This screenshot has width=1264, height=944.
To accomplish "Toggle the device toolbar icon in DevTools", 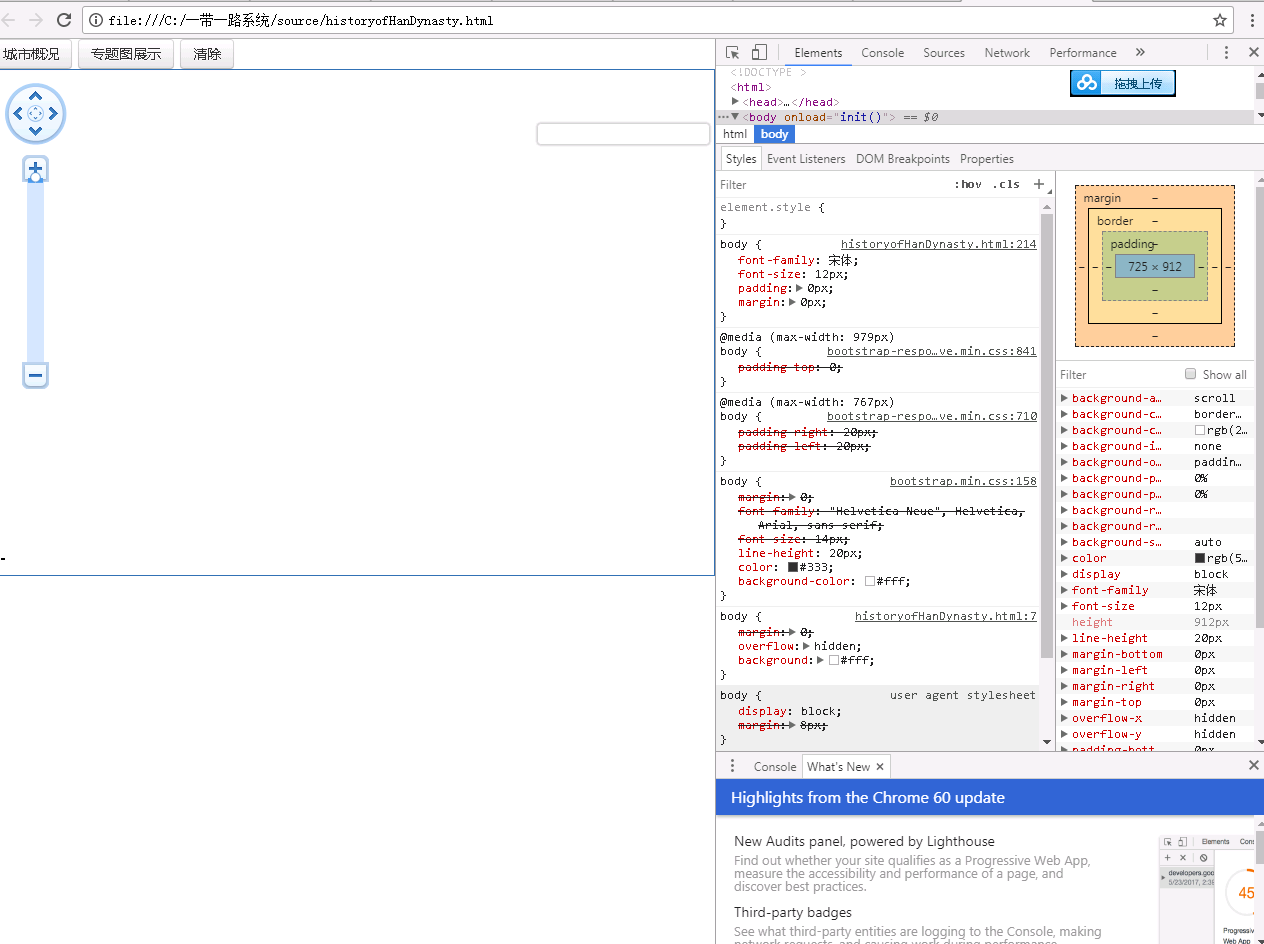I will coord(759,53).
